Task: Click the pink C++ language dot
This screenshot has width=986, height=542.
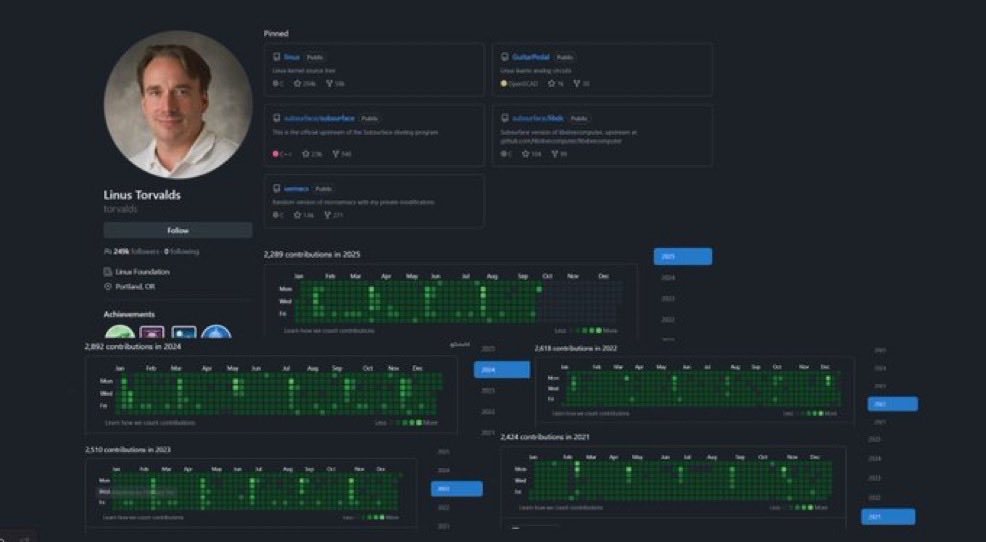Action: pyautogui.click(x=276, y=154)
